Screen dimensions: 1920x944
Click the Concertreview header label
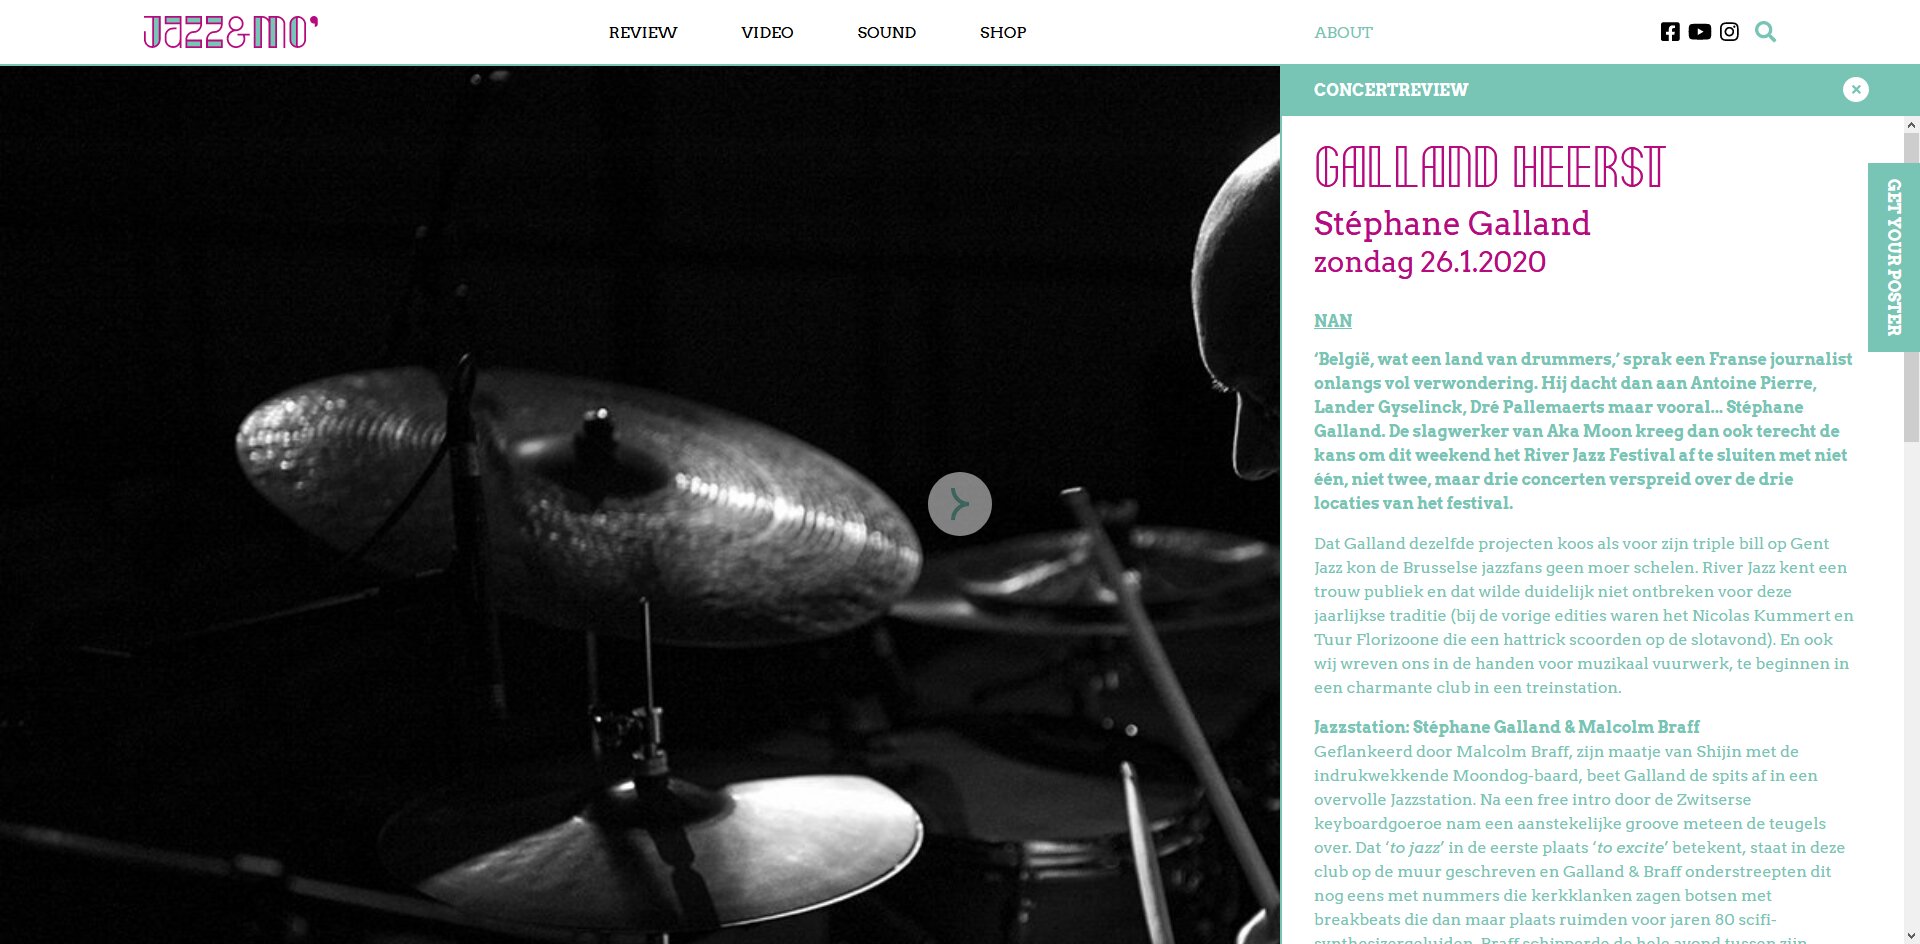[x=1391, y=90]
